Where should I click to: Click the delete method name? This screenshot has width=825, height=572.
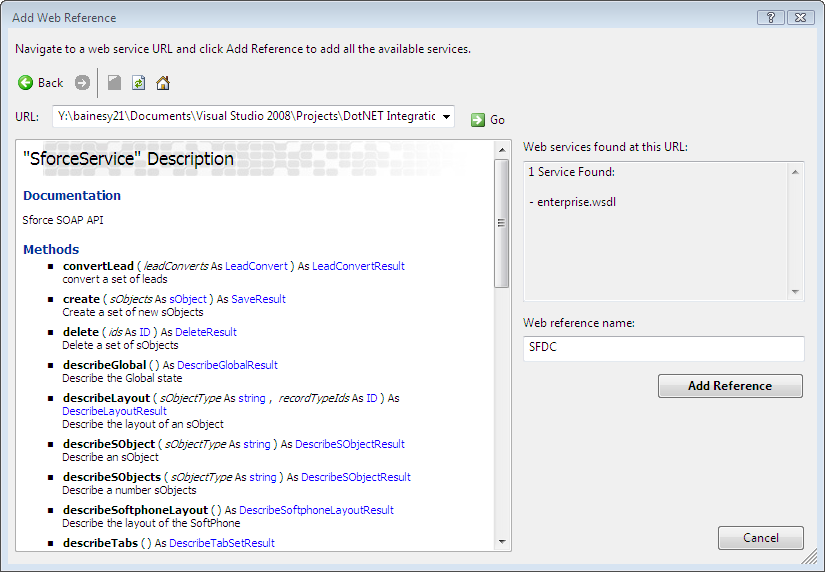click(81, 332)
